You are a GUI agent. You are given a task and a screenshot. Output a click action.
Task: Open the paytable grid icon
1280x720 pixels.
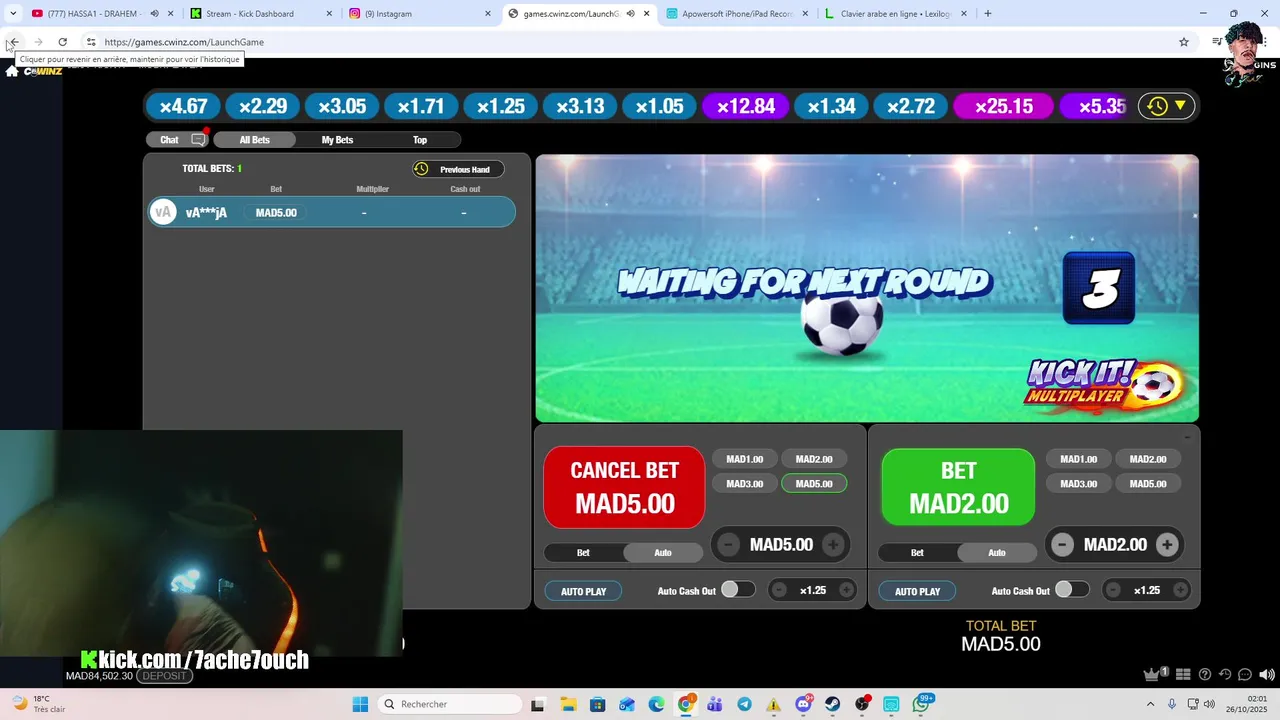click(x=1183, y=675)
